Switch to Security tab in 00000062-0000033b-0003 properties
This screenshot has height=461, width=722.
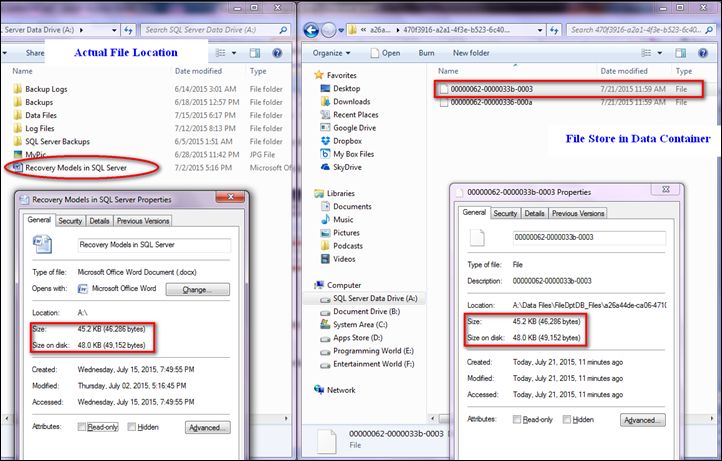point(505,213)
